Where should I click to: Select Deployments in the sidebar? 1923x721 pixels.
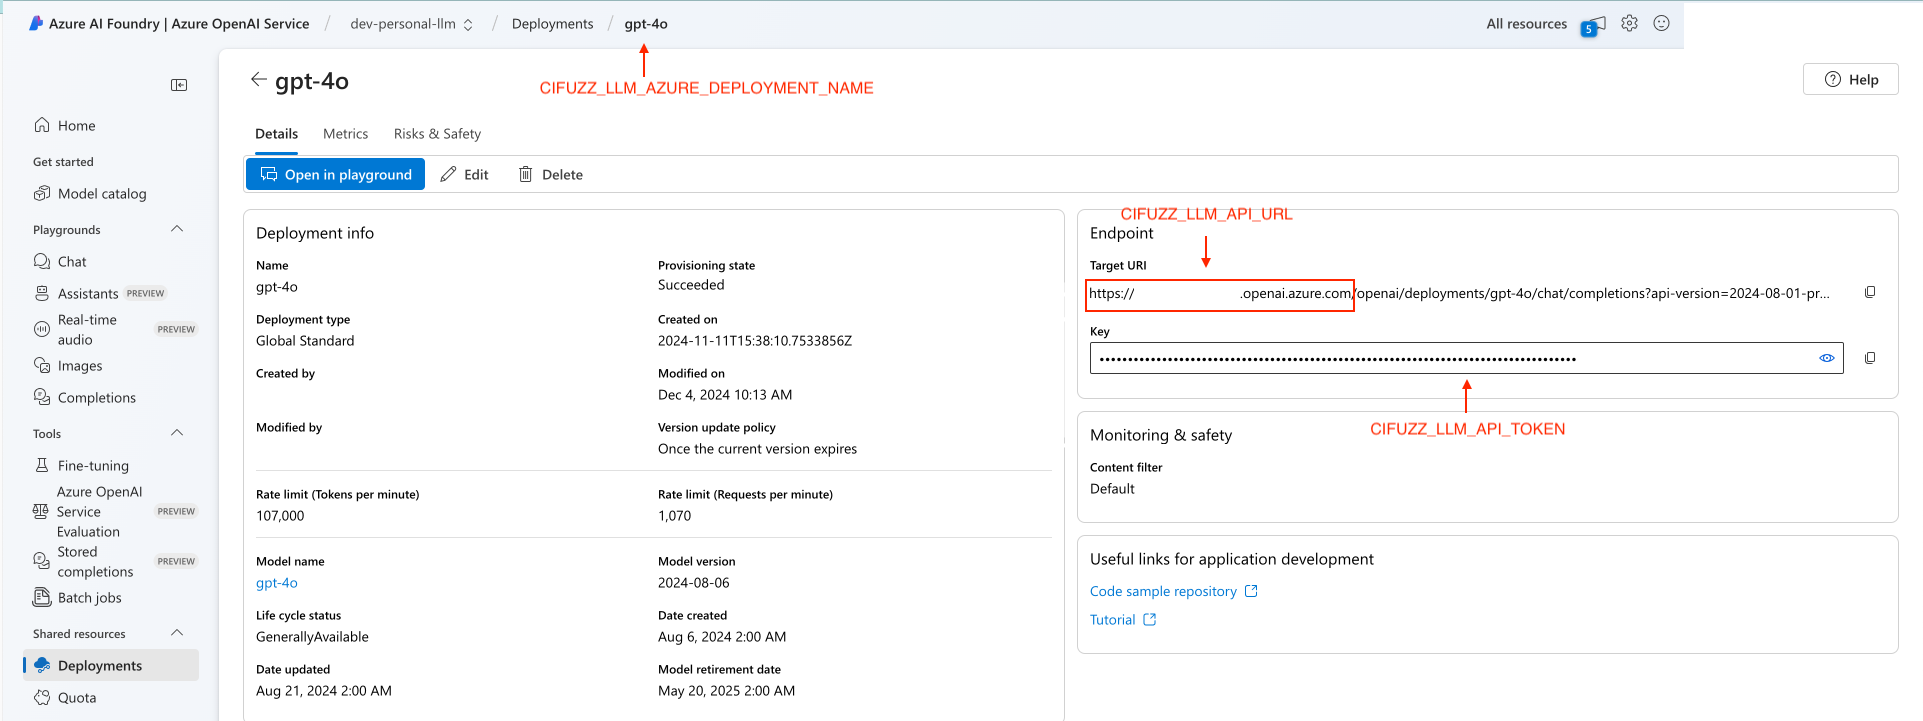pos(110,666)
